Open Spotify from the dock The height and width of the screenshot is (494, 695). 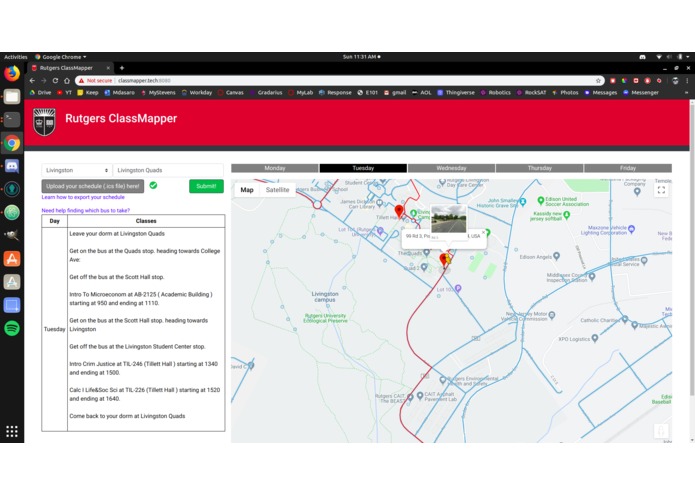tap(12, 328)
